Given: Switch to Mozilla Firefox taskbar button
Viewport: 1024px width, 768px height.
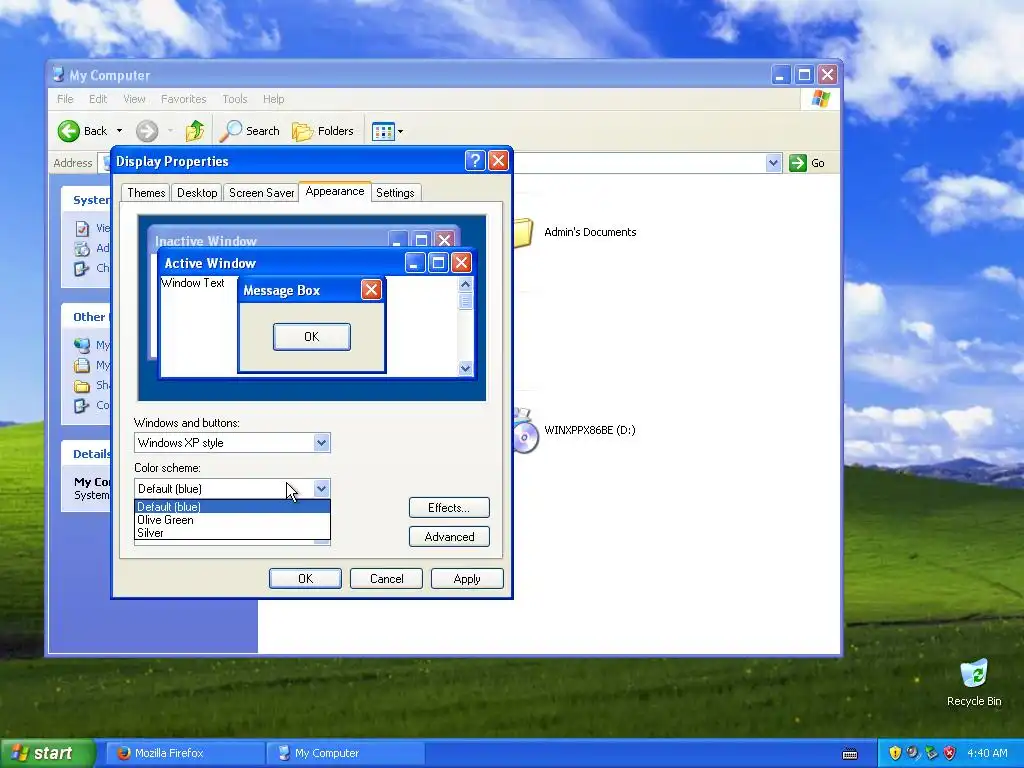Looking at the screenshot, I should coord(184,753).
